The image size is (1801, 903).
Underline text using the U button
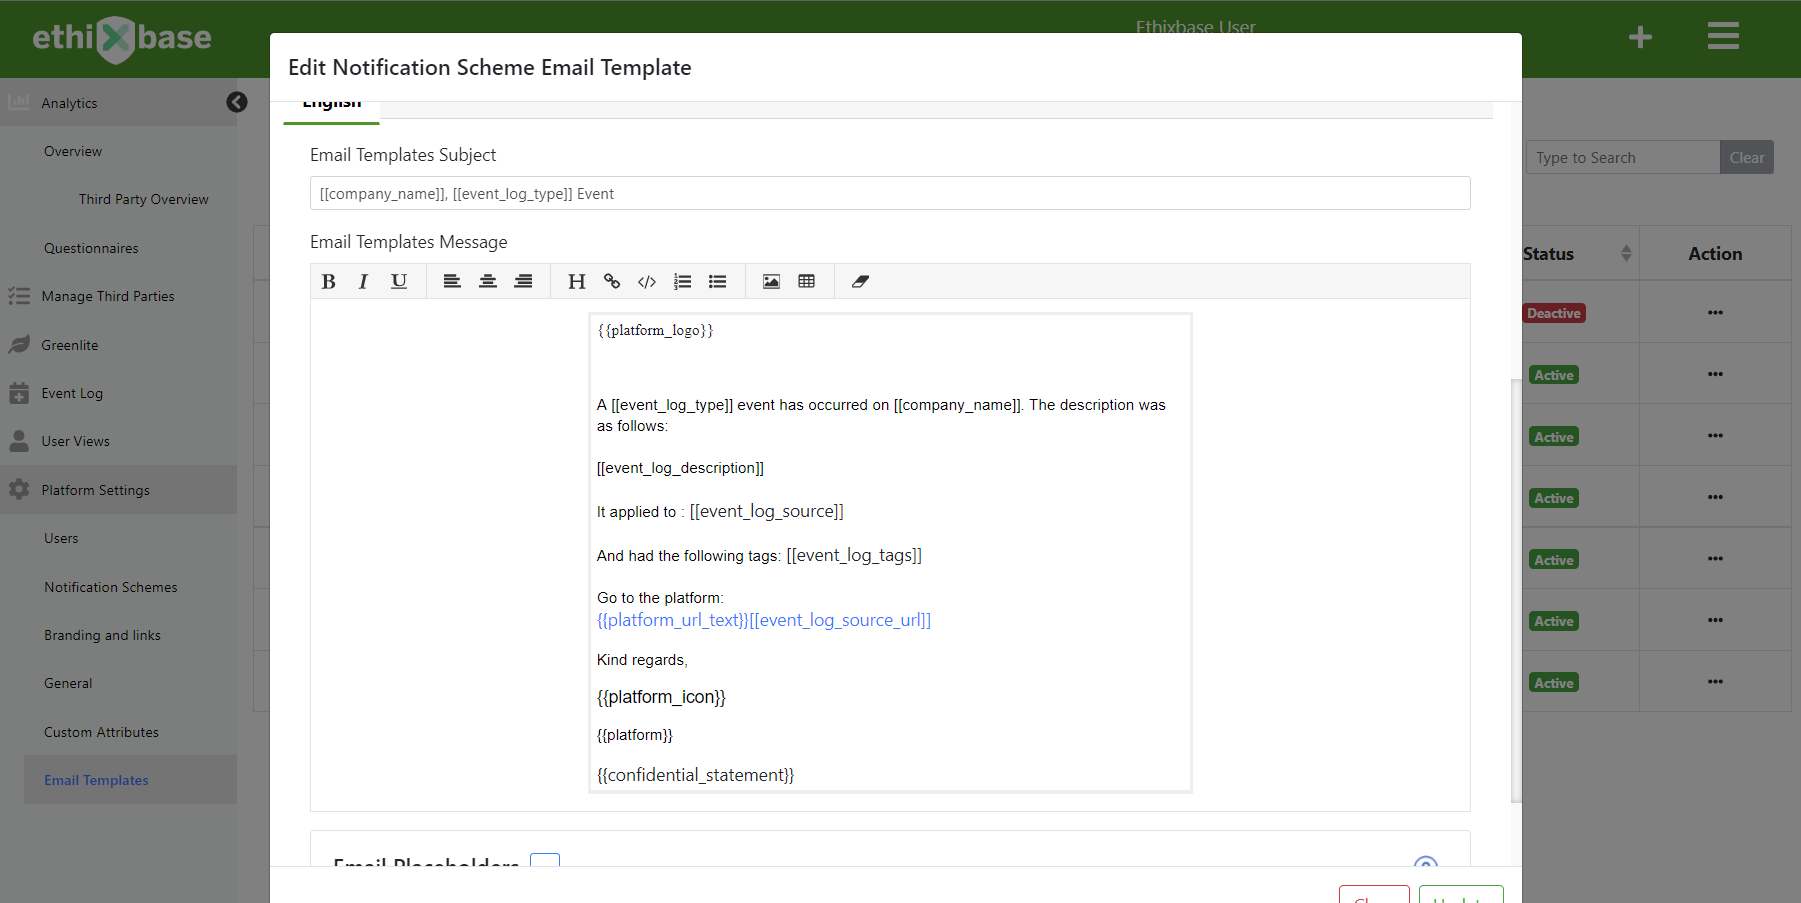coord(399,282)
